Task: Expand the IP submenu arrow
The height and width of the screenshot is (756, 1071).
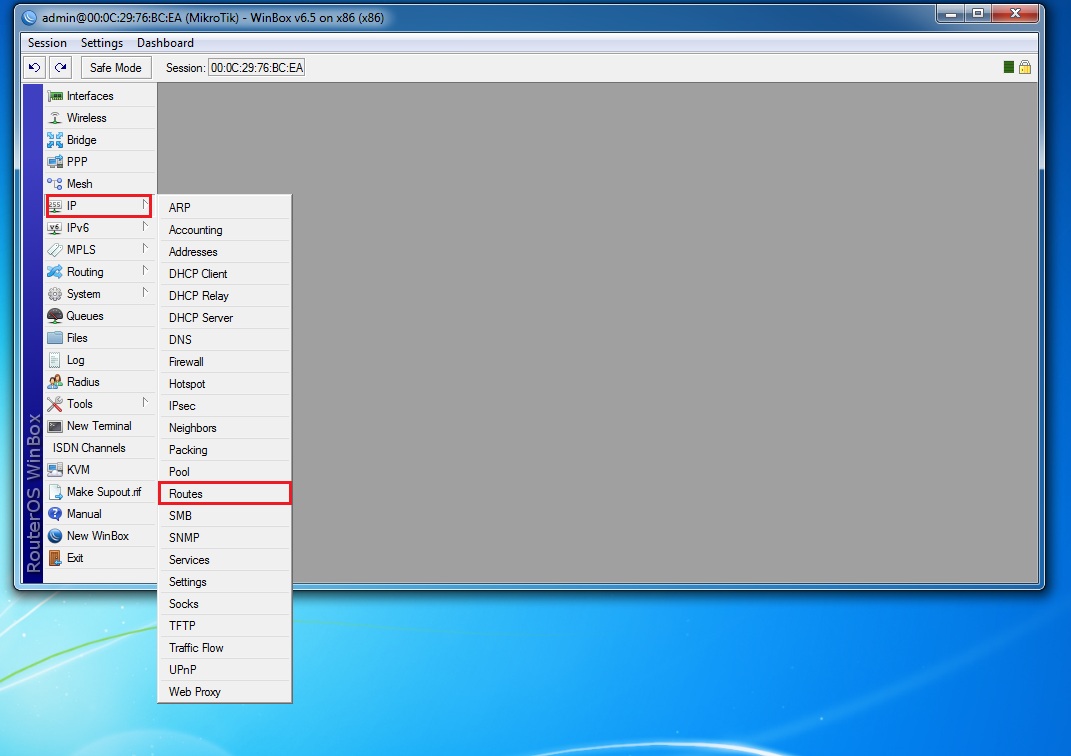Action: click(x=145, y=205)
